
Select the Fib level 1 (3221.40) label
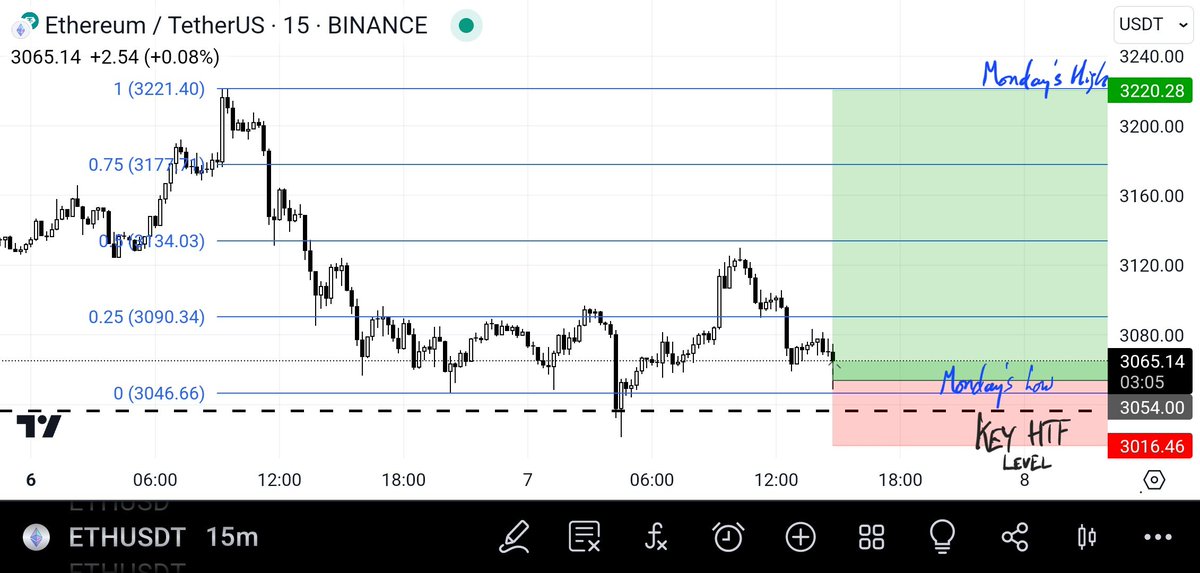pos(159,89)
